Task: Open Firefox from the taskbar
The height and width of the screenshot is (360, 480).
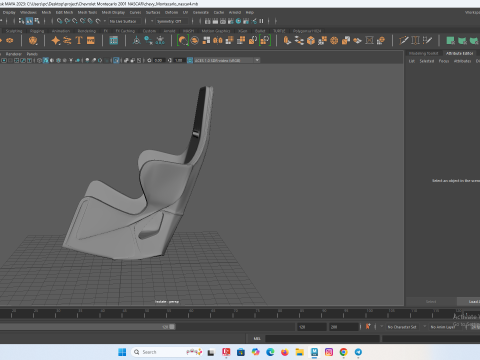Action: pos(285,352)
